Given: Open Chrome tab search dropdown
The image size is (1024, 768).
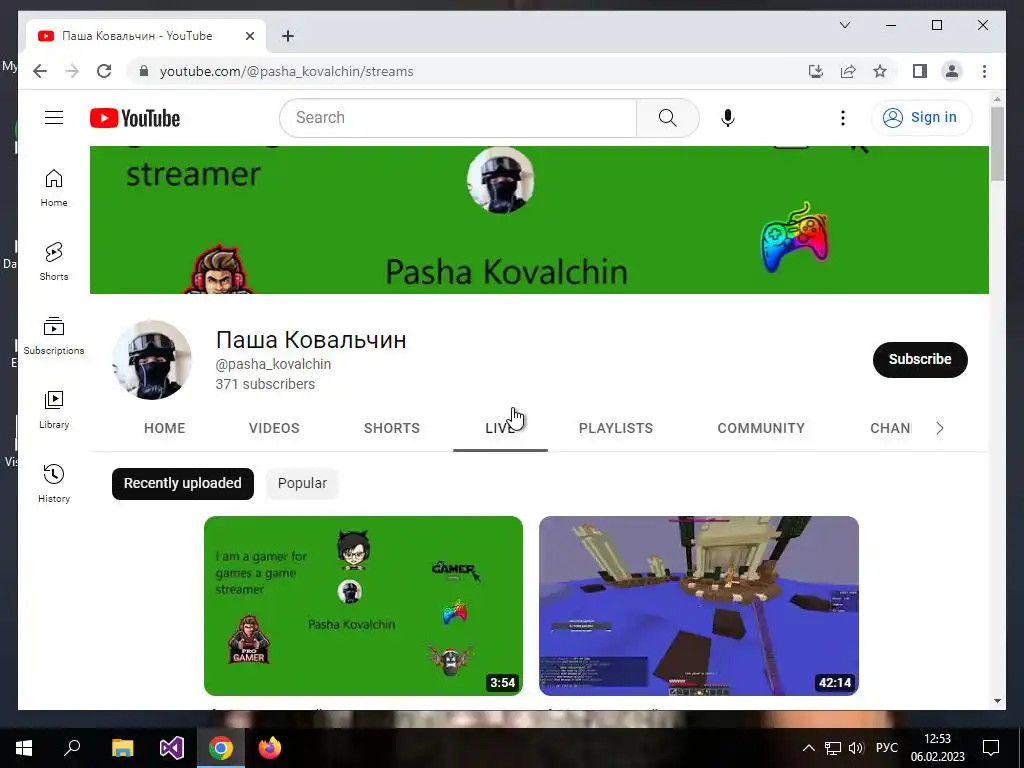Looking at the screenshot, I should (x=844, y=25).
